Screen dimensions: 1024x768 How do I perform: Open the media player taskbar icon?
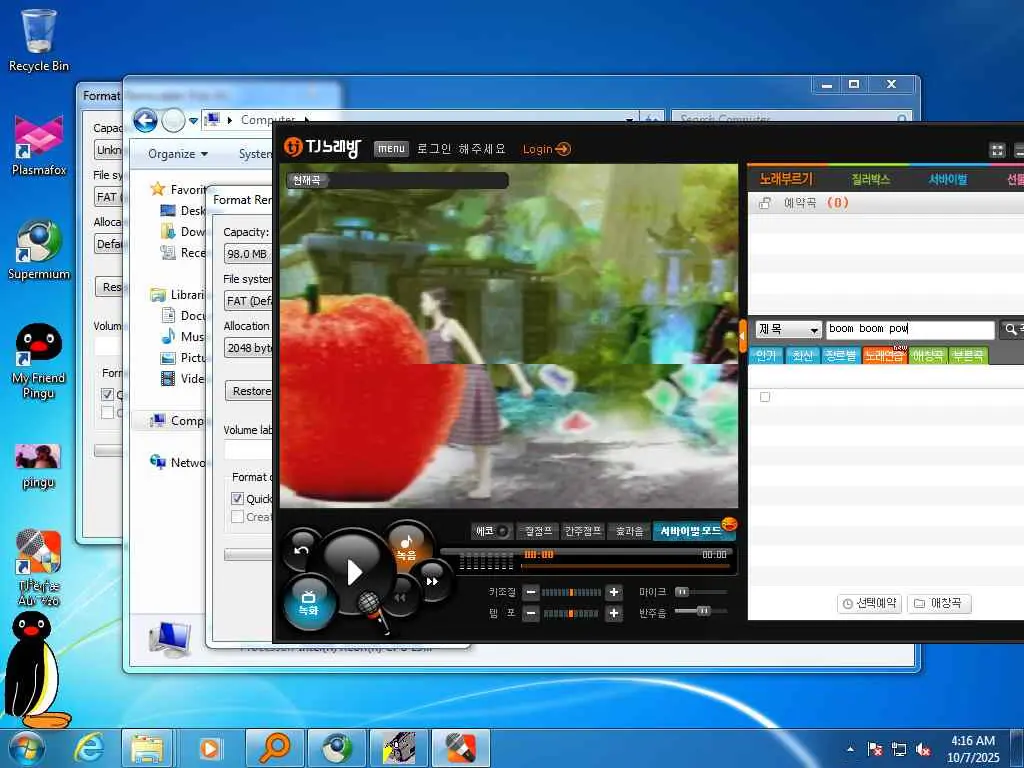click(x=210, y=748)
